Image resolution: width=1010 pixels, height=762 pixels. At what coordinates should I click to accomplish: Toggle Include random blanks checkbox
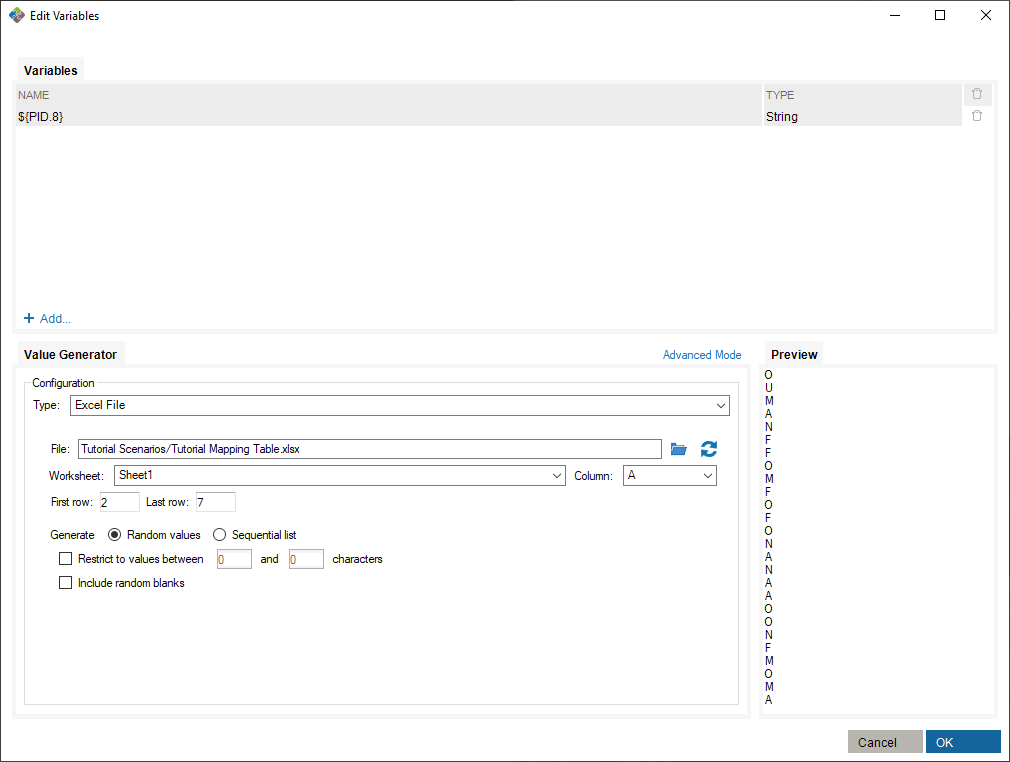click(x=66, y=583)
